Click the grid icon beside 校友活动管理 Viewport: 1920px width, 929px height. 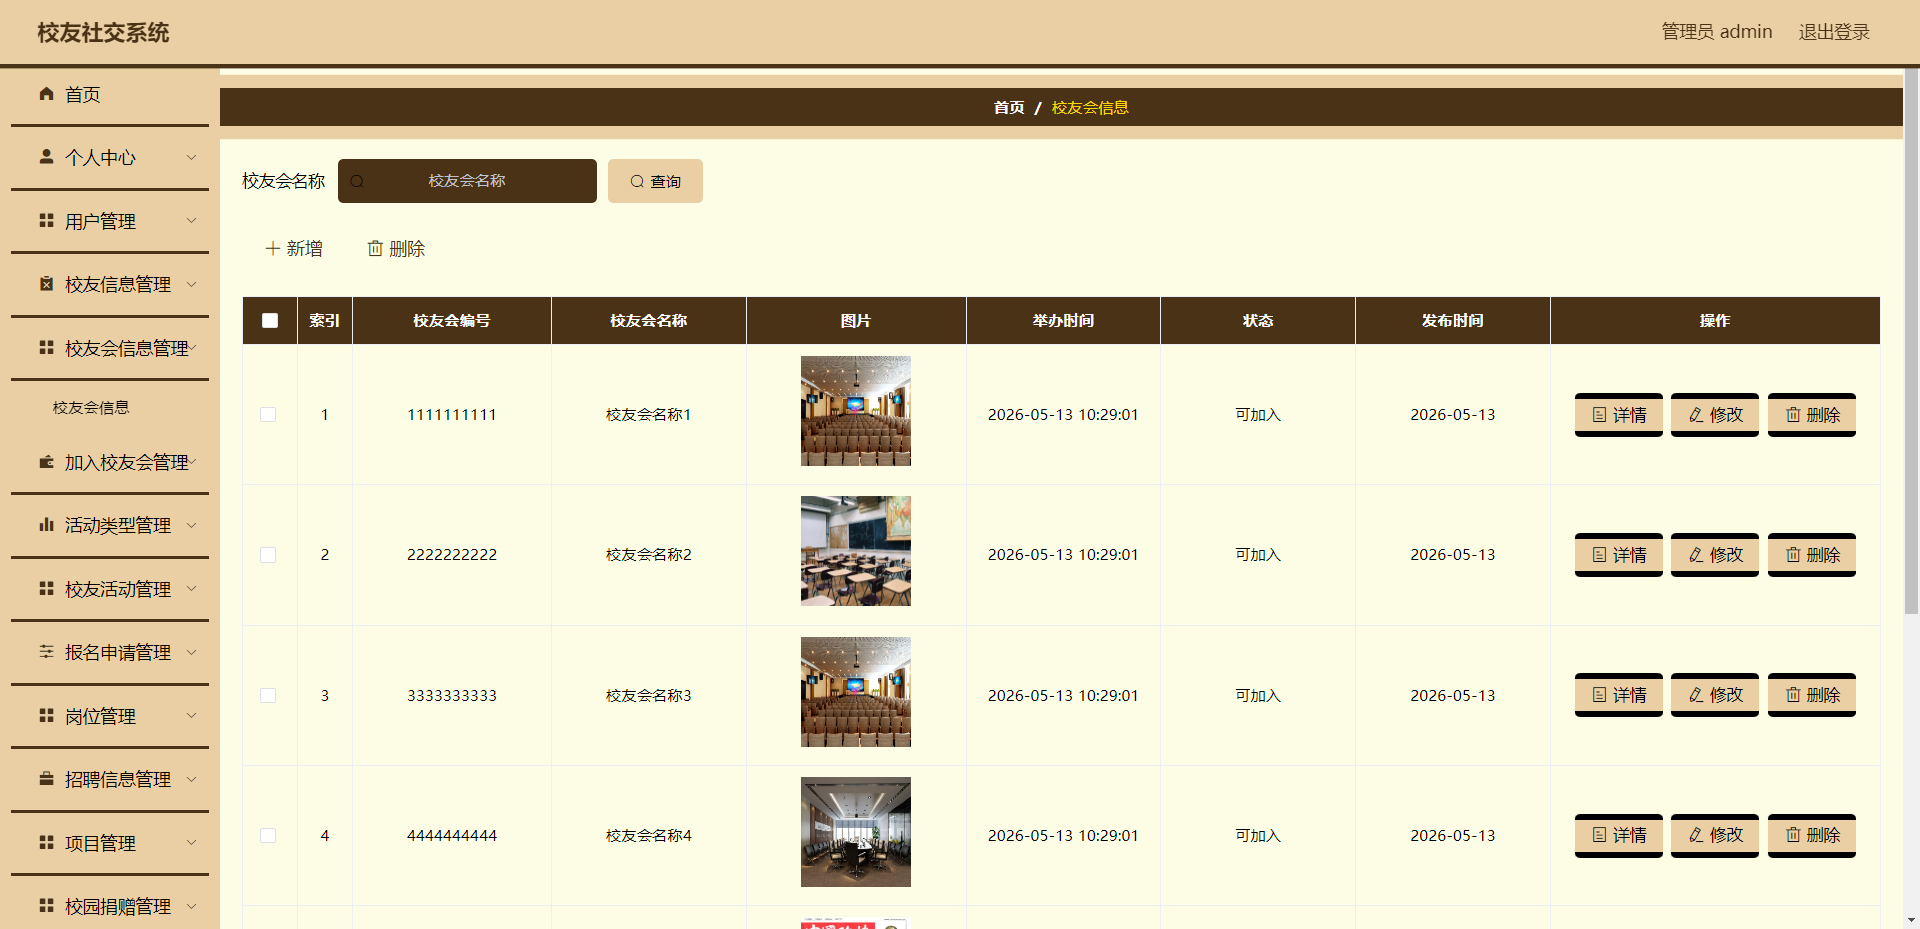coord(46,589)
